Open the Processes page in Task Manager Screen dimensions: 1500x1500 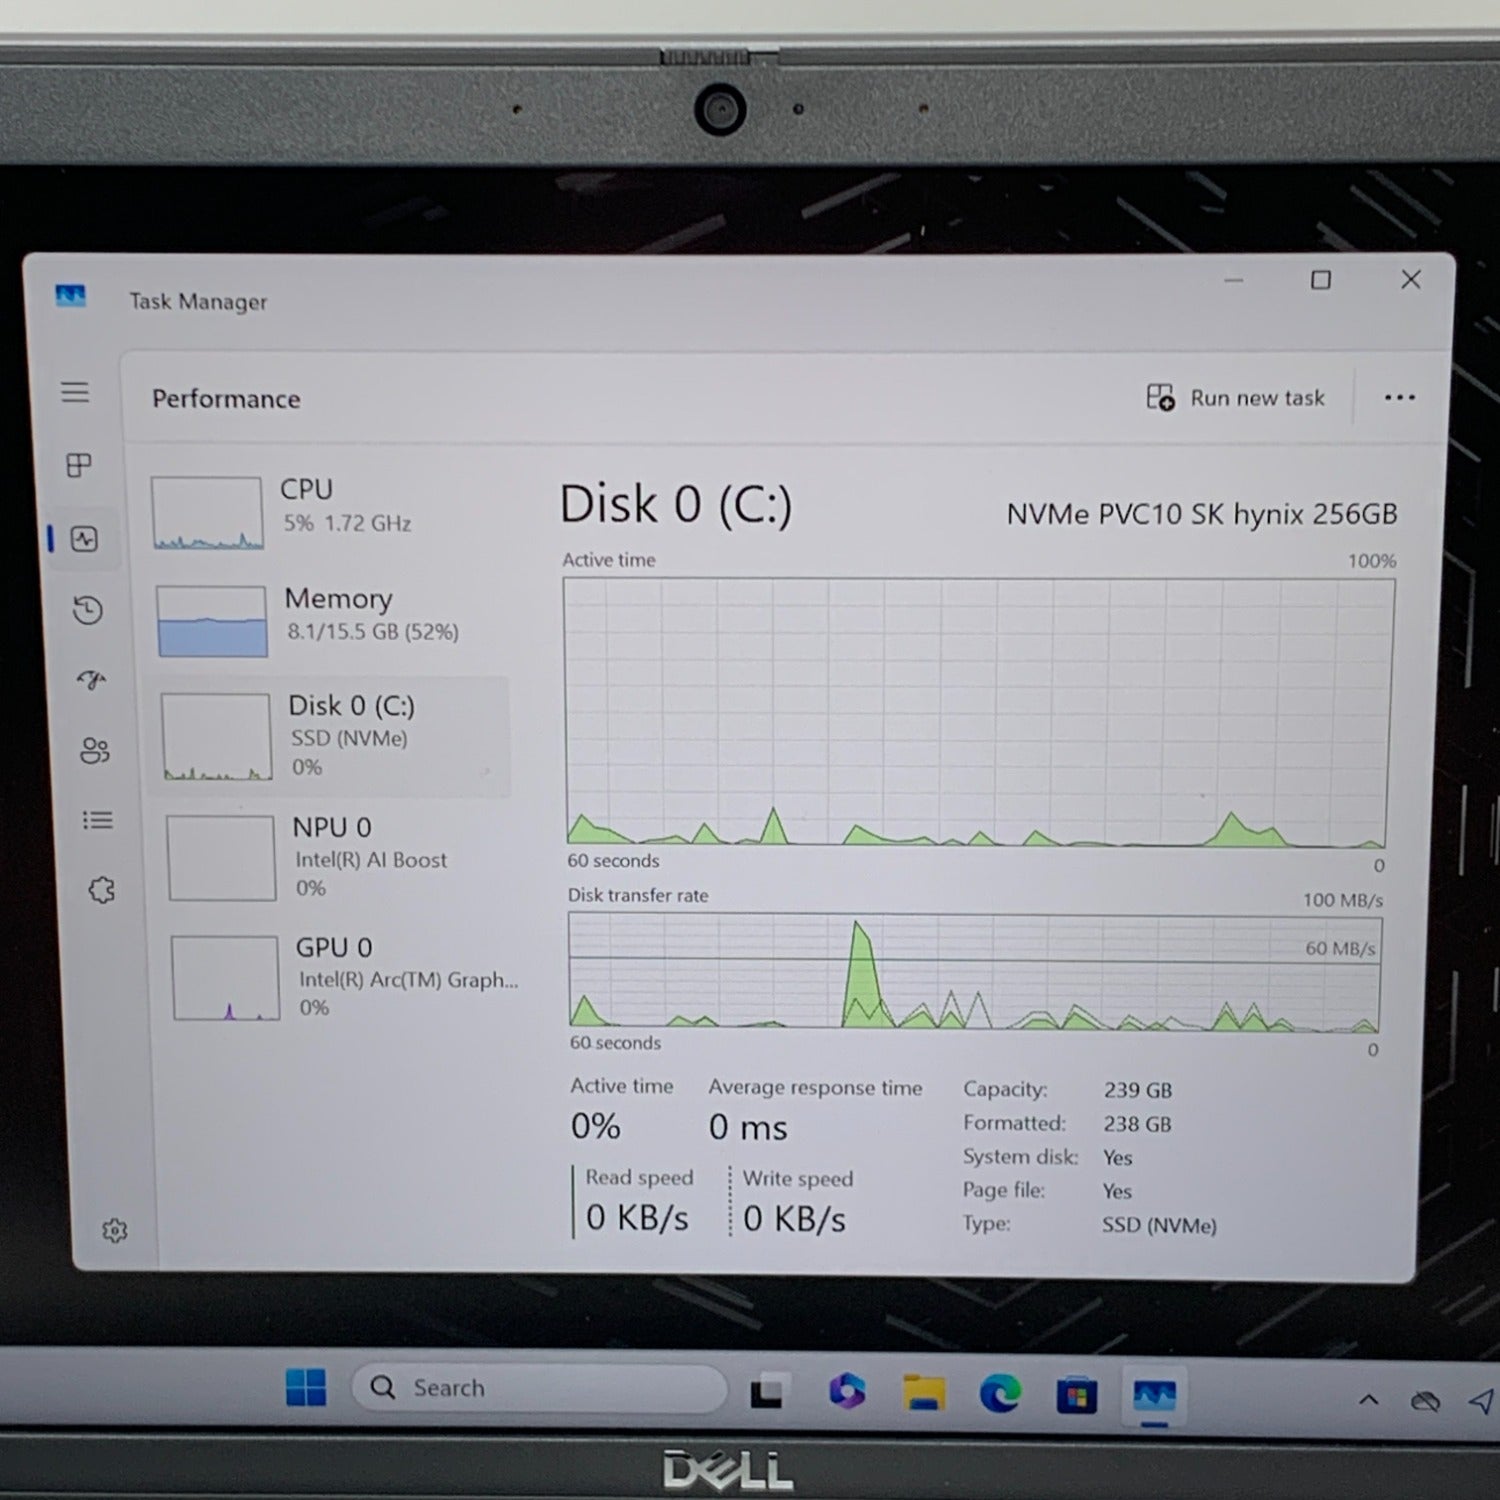(x=77, y=465)
